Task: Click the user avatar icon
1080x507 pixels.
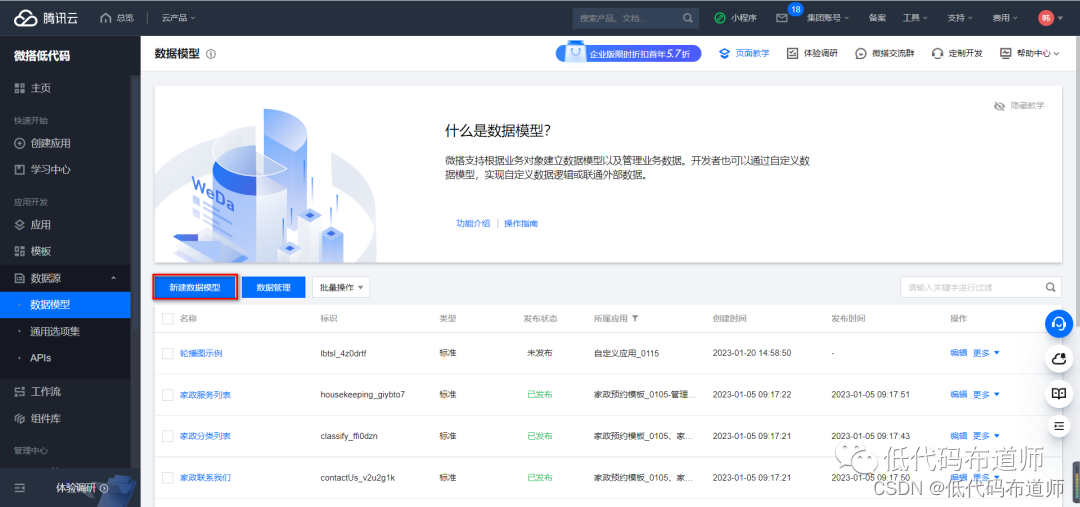Action: [x=1046, y=18]
